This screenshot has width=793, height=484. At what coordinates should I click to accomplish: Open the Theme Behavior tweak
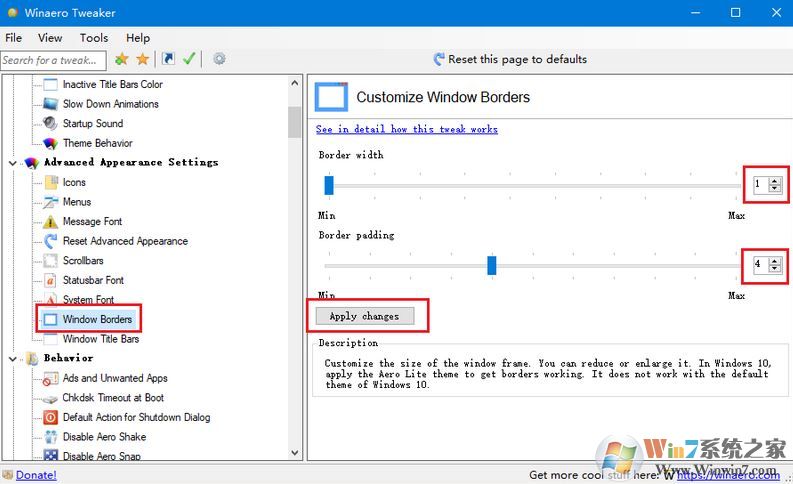coord(97,143)
